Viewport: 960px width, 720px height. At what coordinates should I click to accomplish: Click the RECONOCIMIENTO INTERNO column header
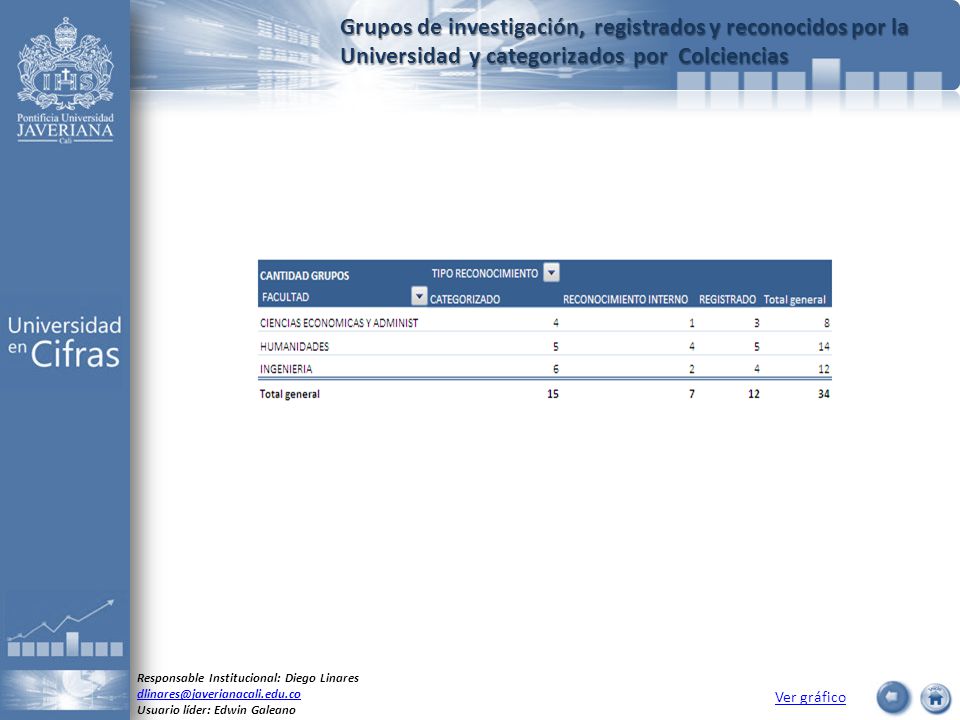[x=625, y=299]
